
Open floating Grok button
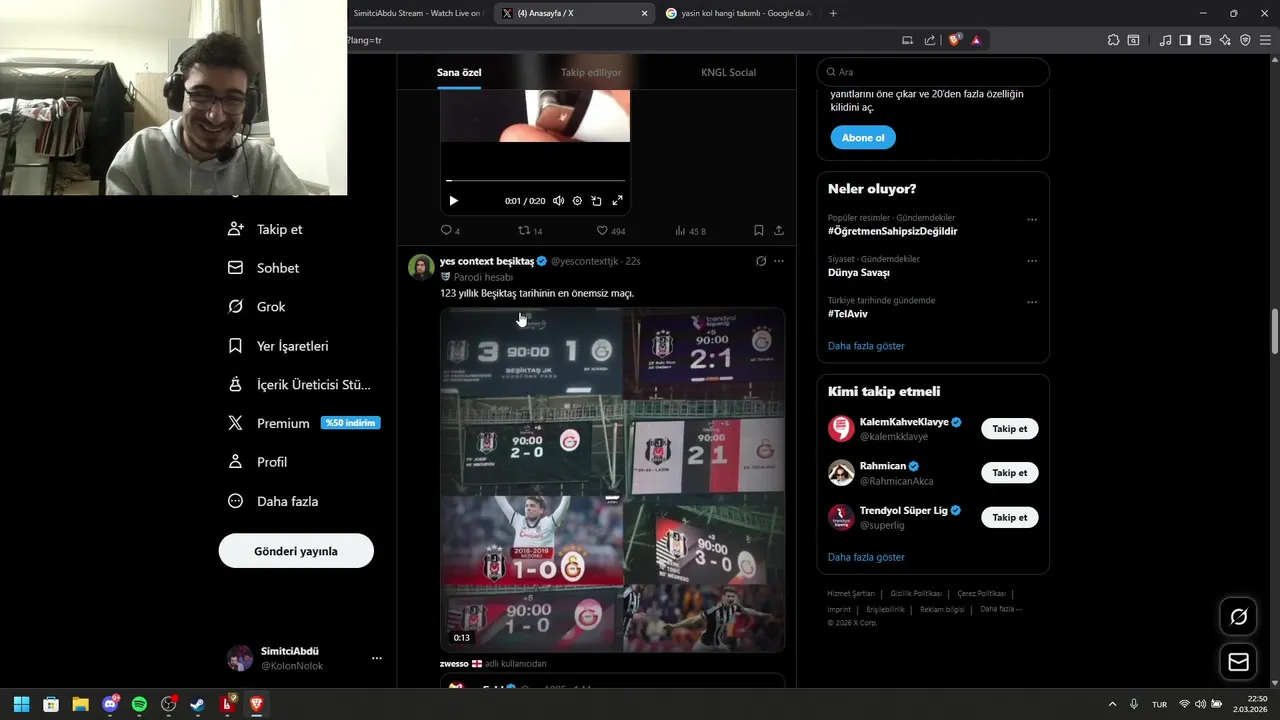1238,617
